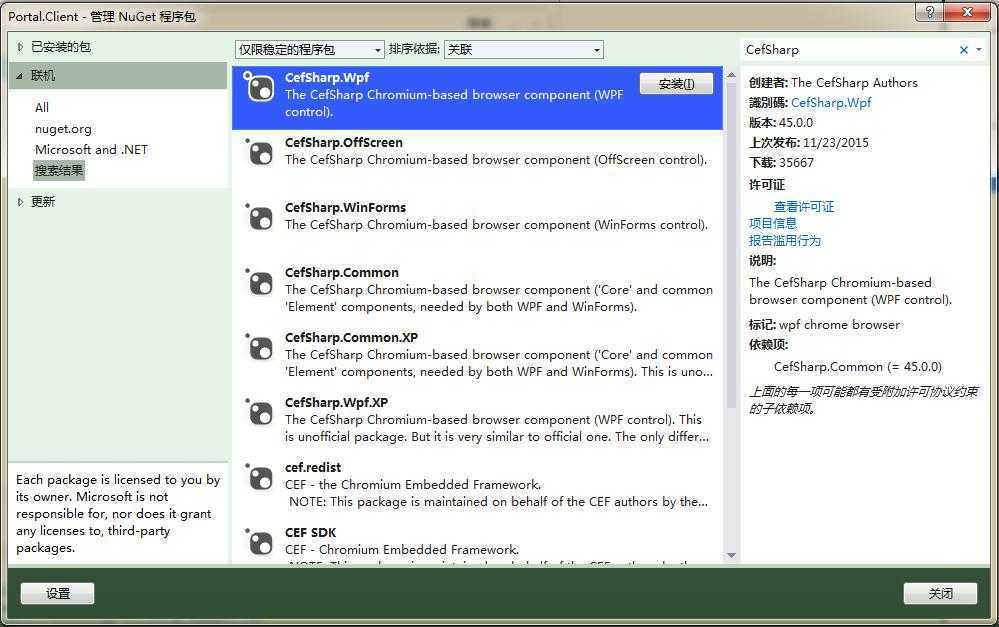Viewport: 999px width, 627px height.
Task: Click the CefSharp.Wpf package icon
Action: [x=259, y=88]
